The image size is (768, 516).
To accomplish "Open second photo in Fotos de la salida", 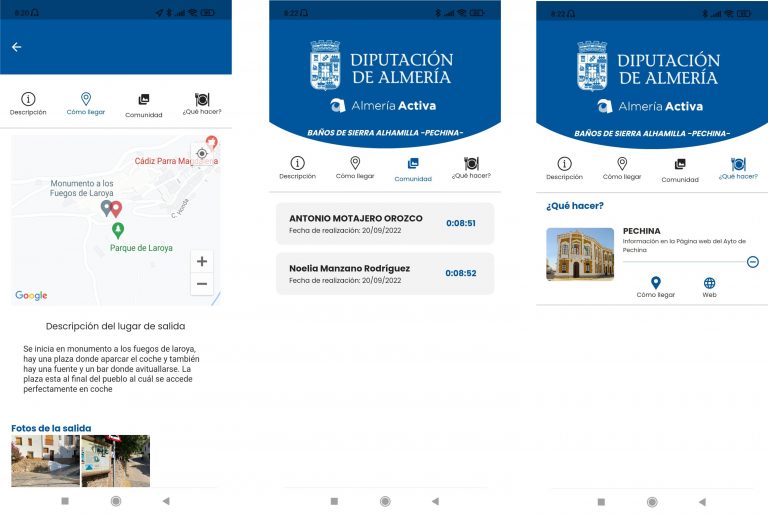I will point(115,461).
